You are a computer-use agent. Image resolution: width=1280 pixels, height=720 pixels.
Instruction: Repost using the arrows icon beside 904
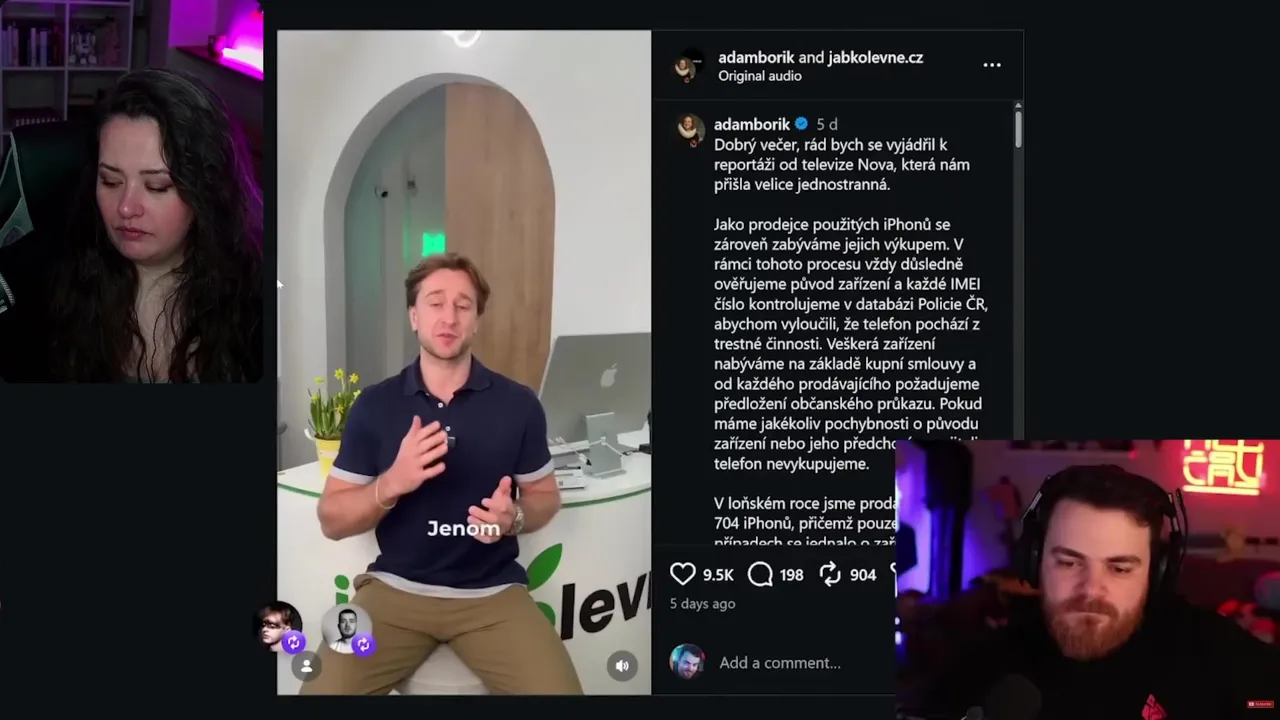(x=830, y=574)
